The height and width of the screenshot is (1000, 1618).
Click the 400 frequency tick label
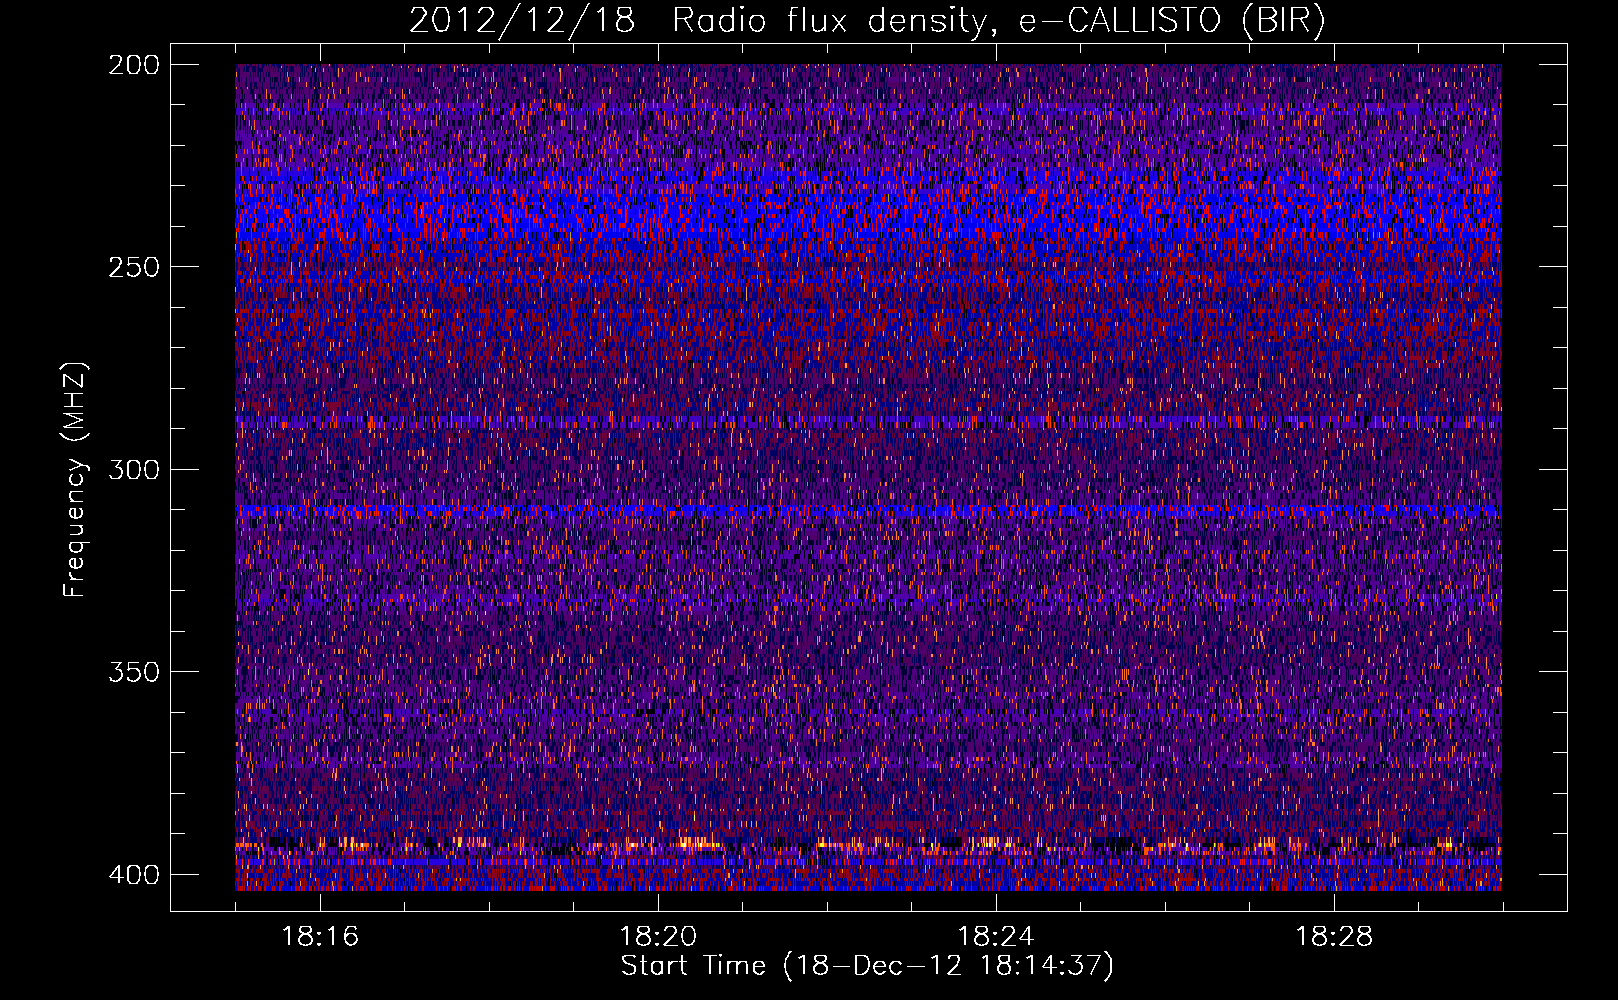coord(133,875)
